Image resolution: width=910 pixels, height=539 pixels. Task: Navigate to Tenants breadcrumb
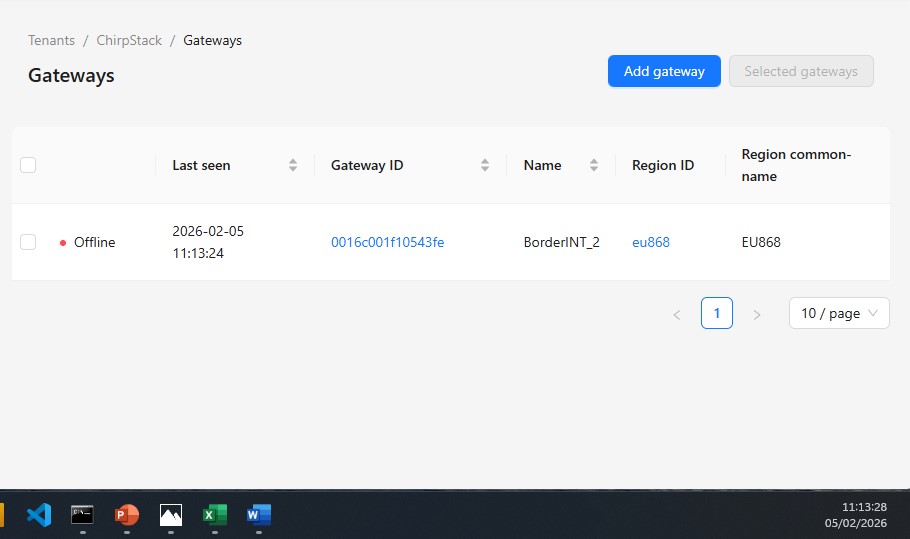pos(51,41)
